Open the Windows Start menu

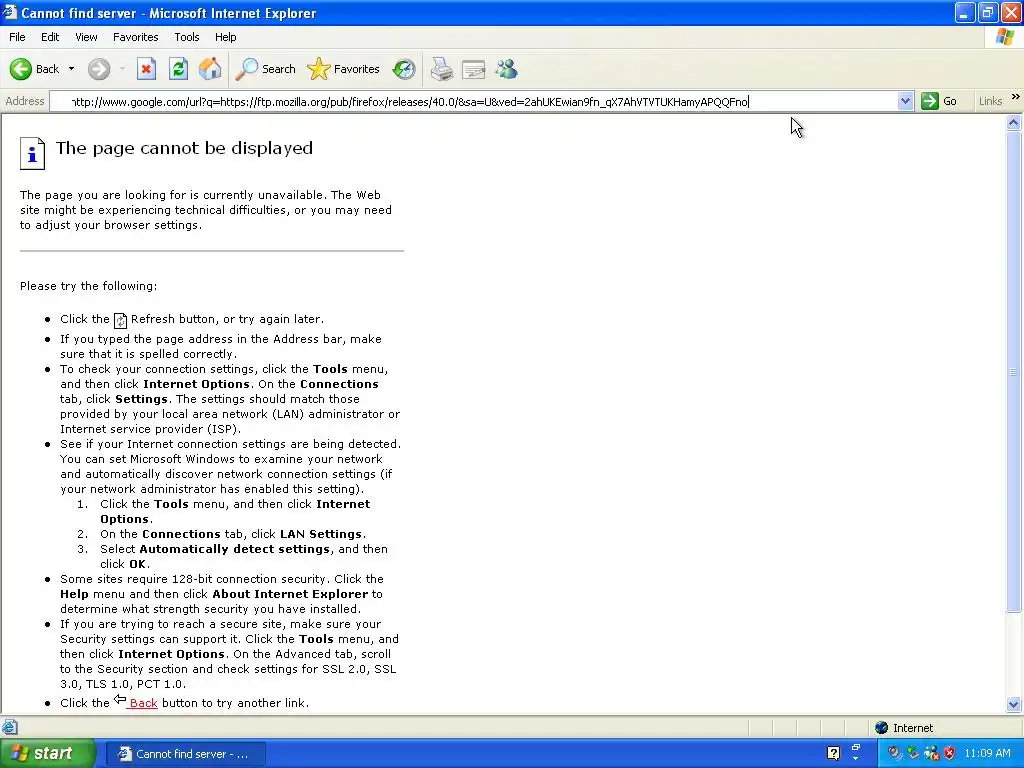[x=48, y=754]
